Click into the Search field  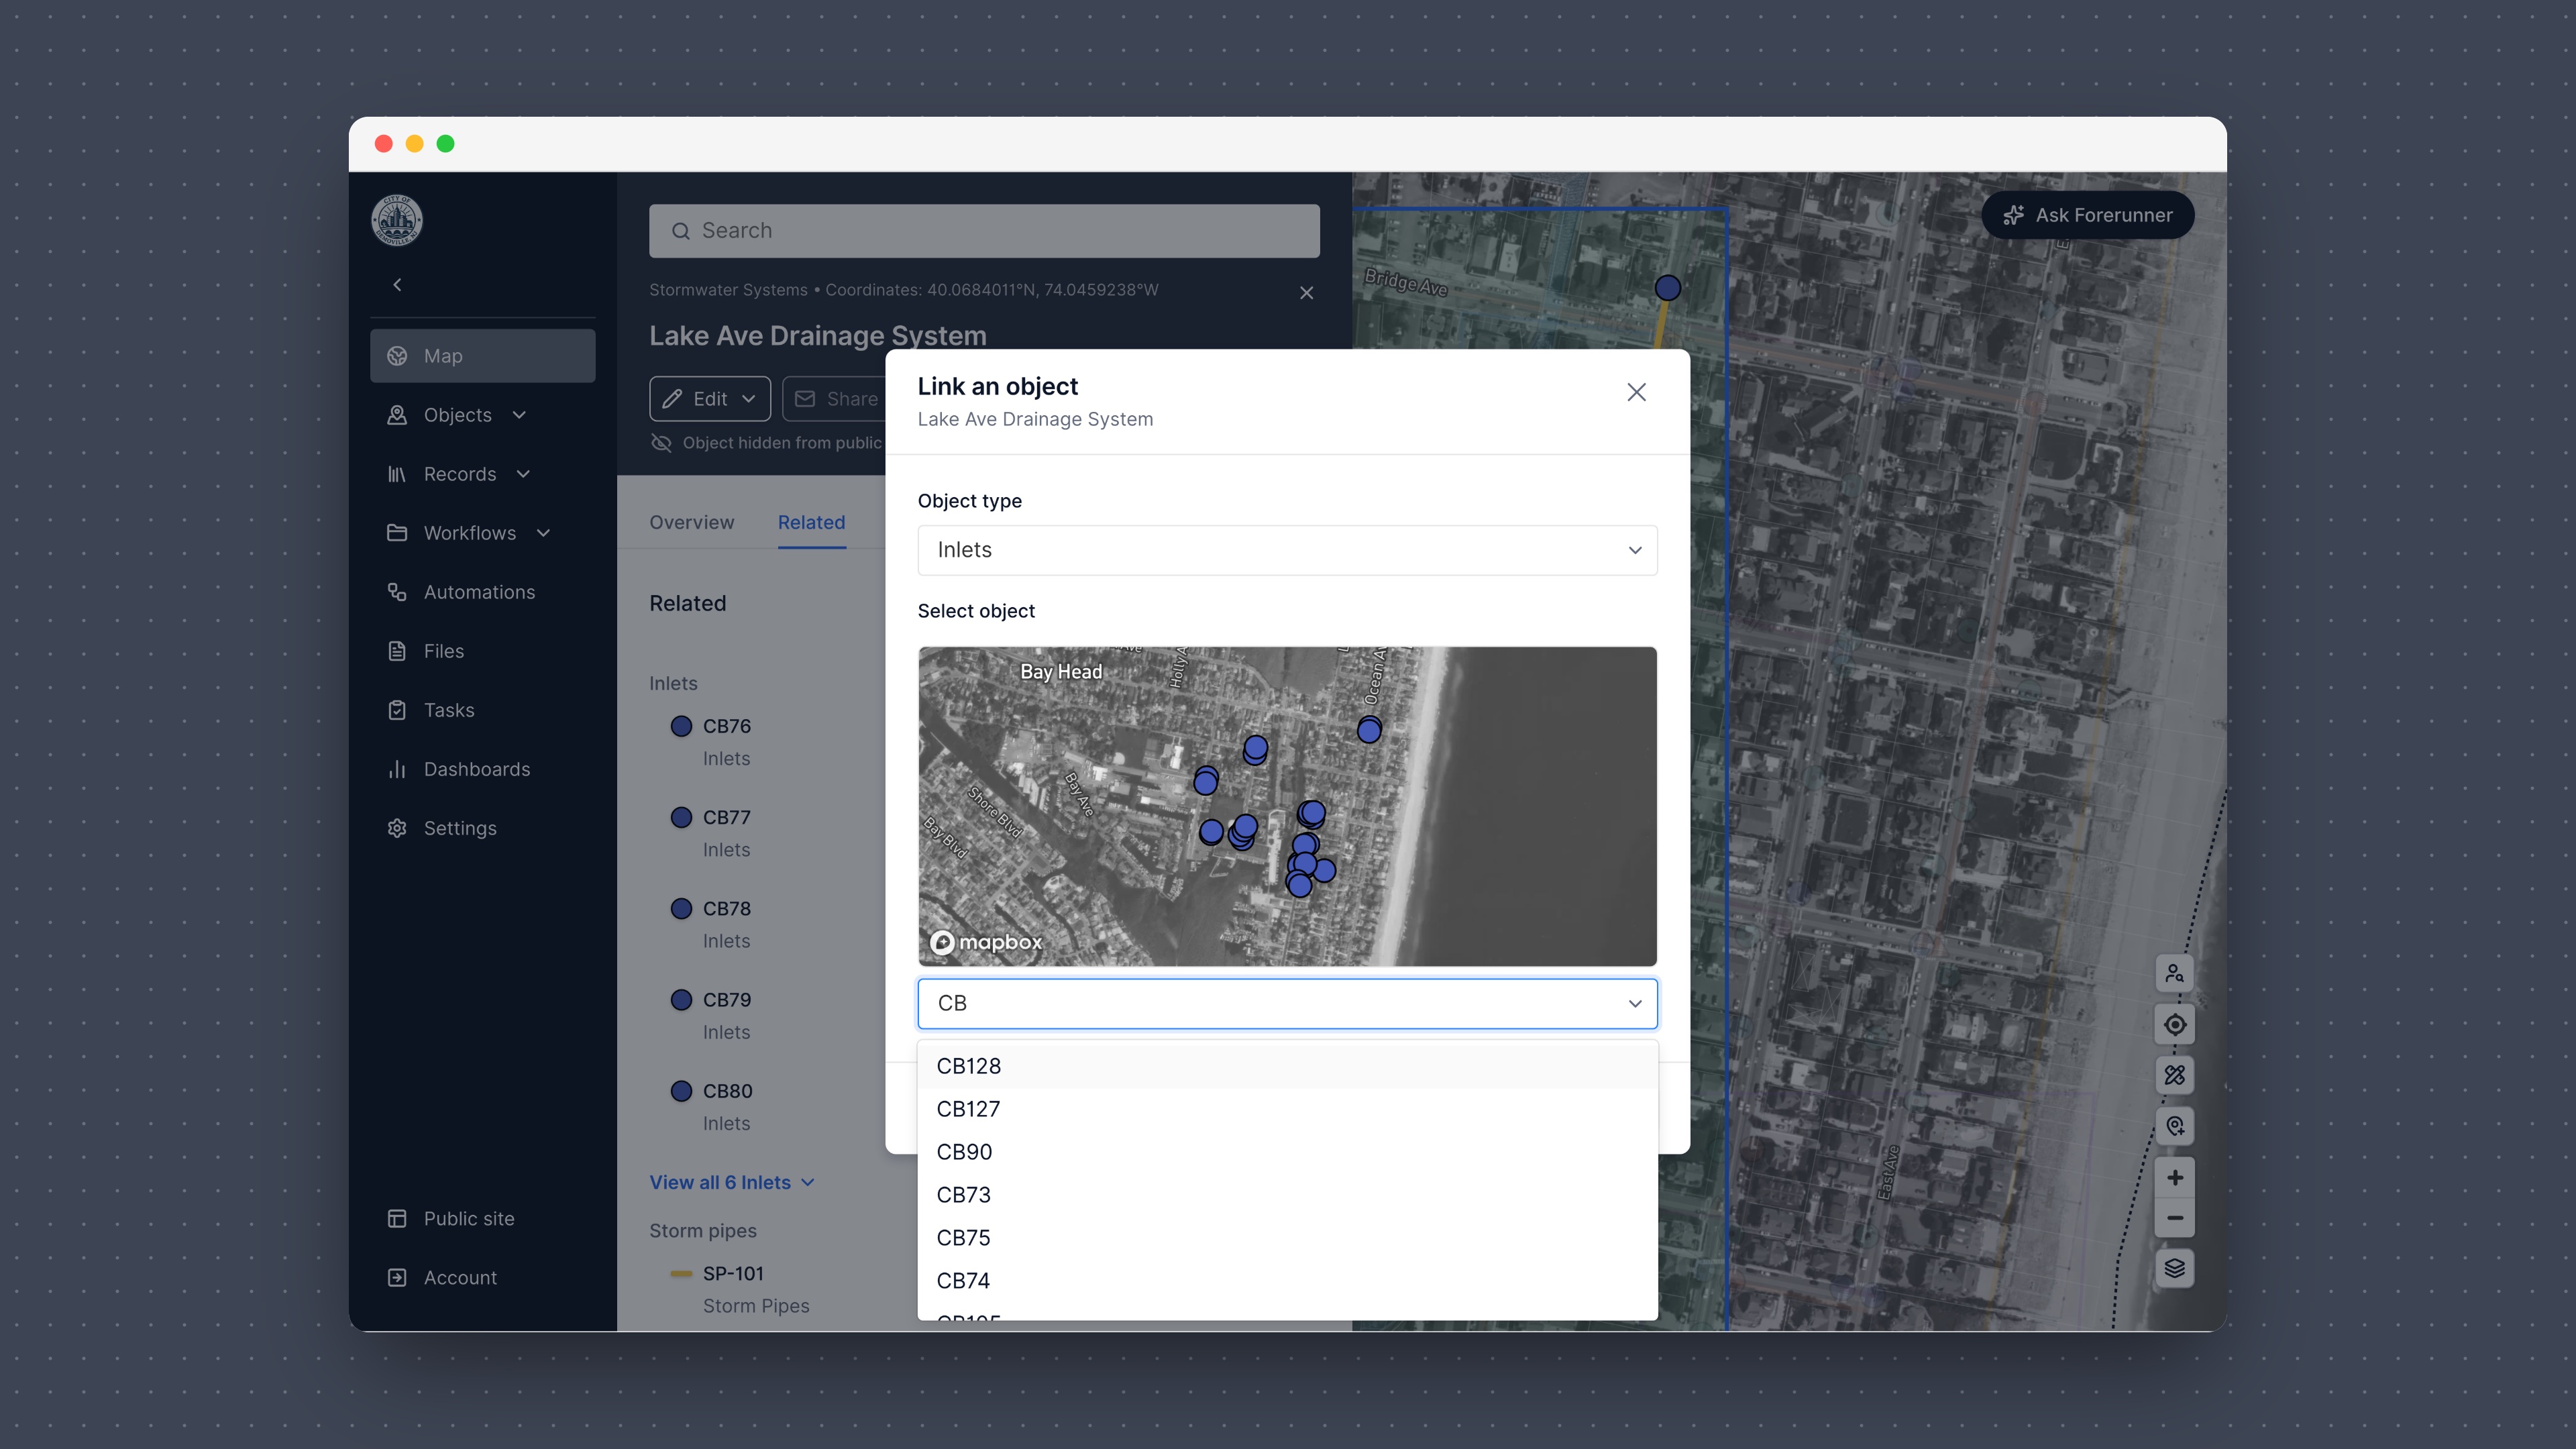click(984, 231)
